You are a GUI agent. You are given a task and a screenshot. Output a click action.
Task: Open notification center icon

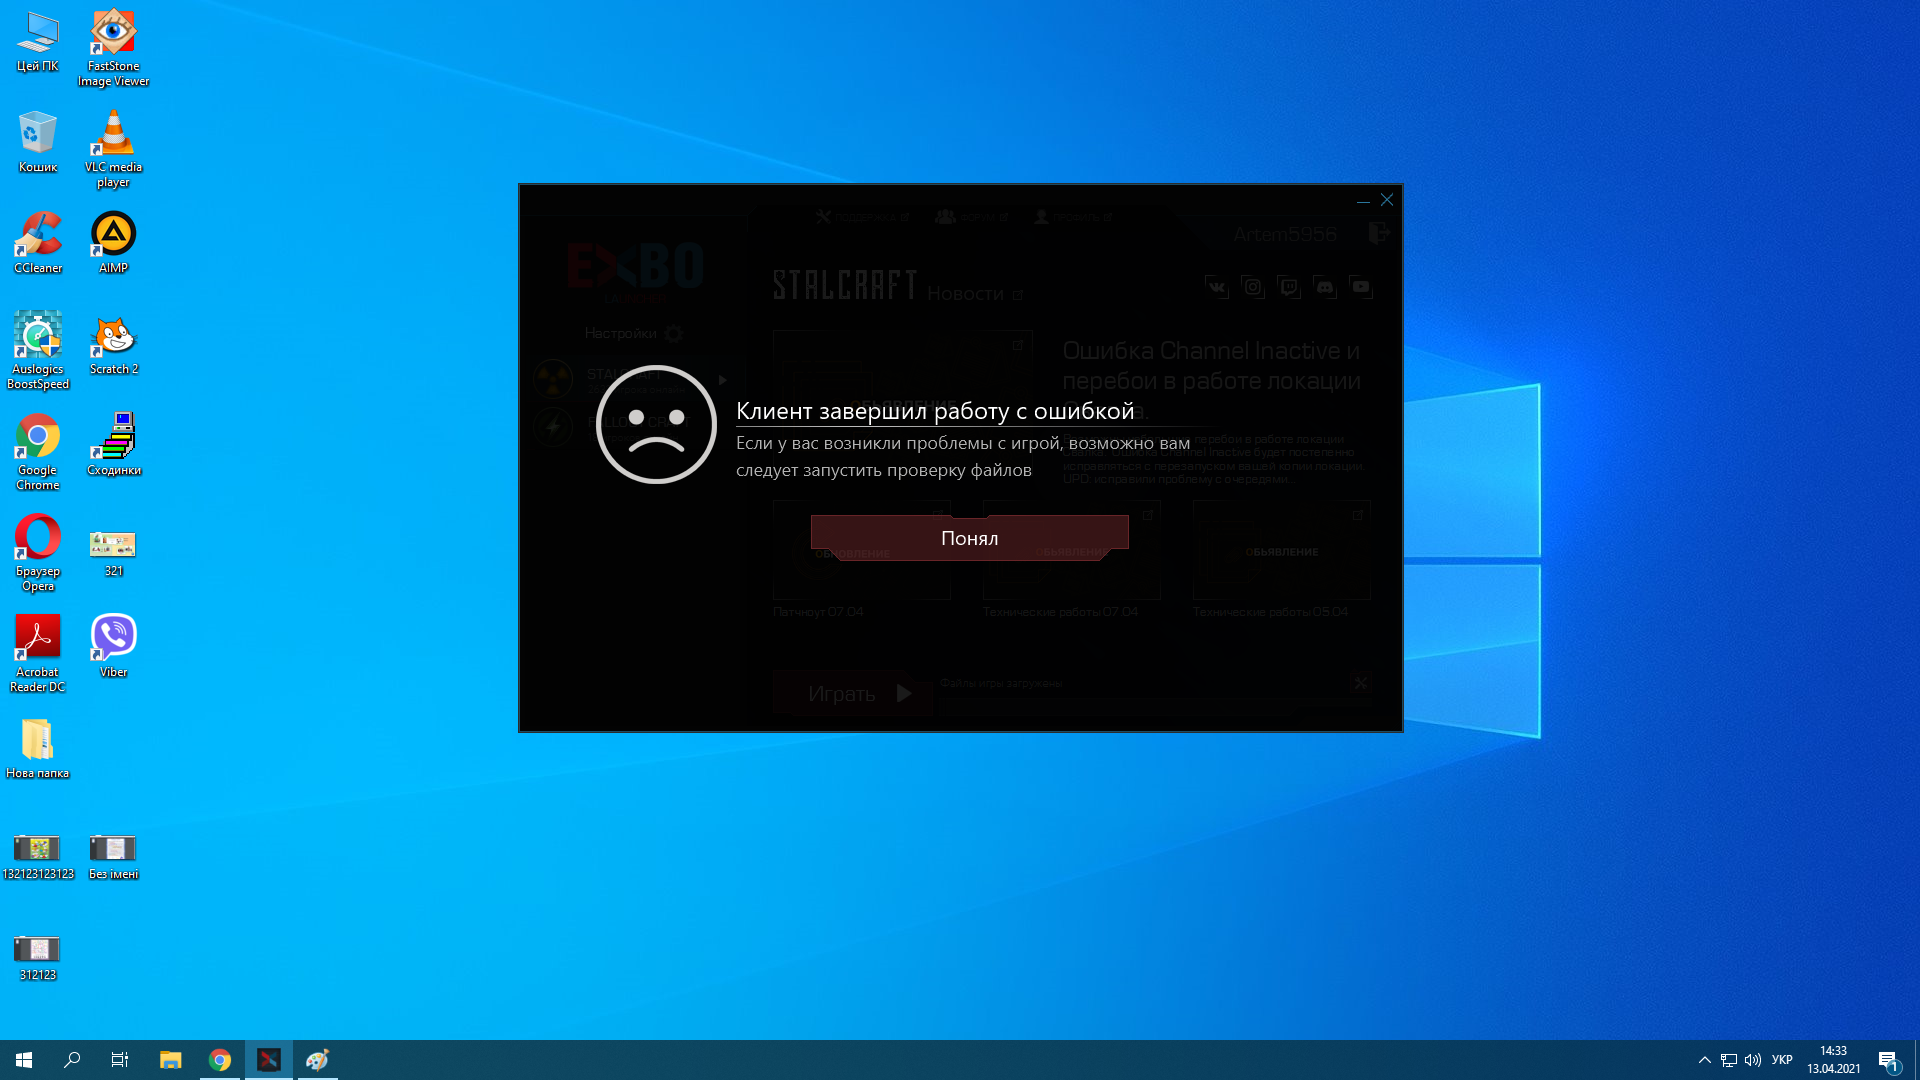[1888, 1060]
